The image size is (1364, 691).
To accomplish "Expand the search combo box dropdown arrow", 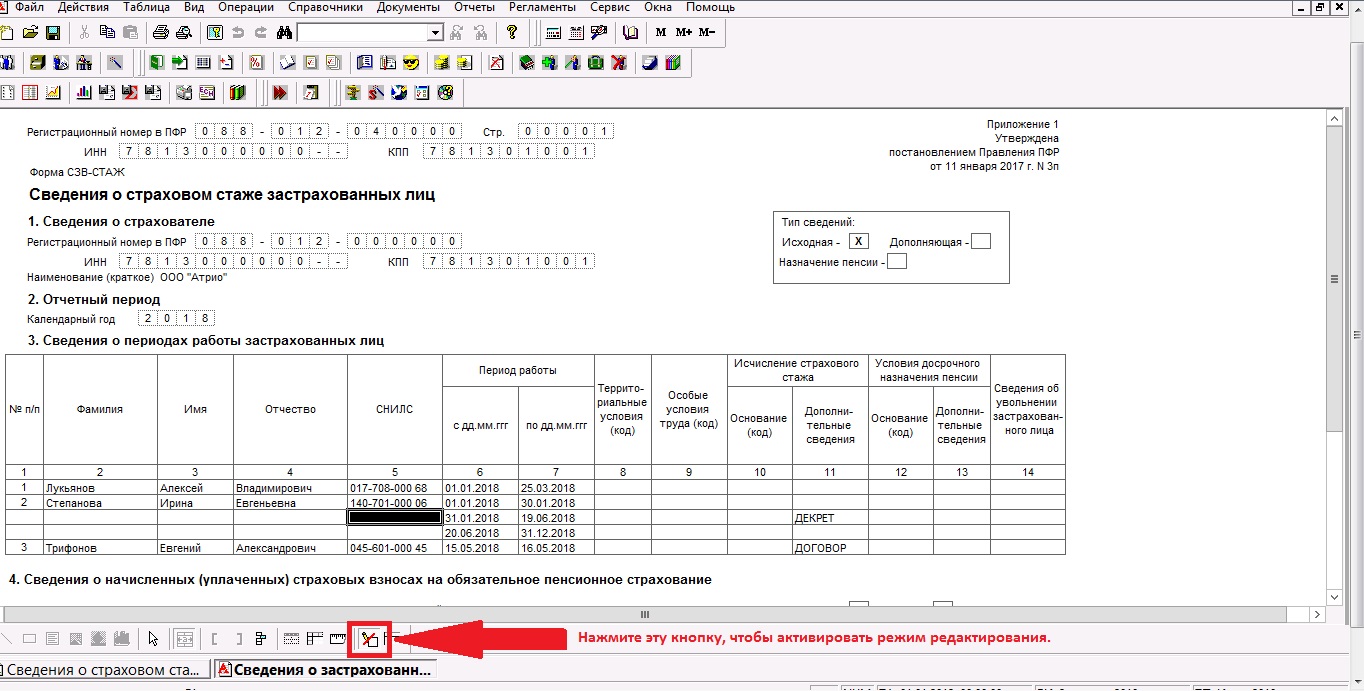I will pos(435,33).
